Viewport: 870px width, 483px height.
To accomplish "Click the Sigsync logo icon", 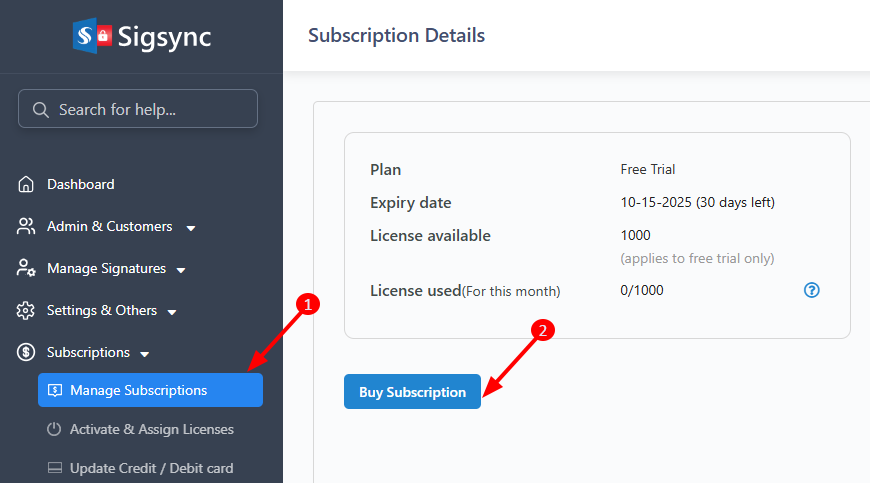I will click(x=92, y=36).
